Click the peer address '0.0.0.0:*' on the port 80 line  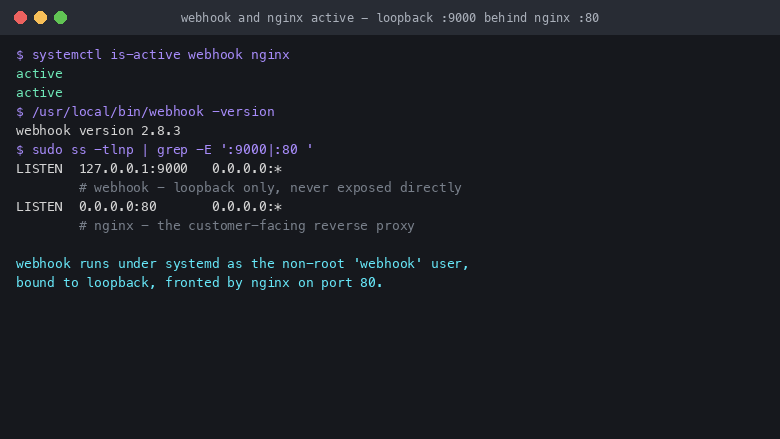click(x=247, y=207)
